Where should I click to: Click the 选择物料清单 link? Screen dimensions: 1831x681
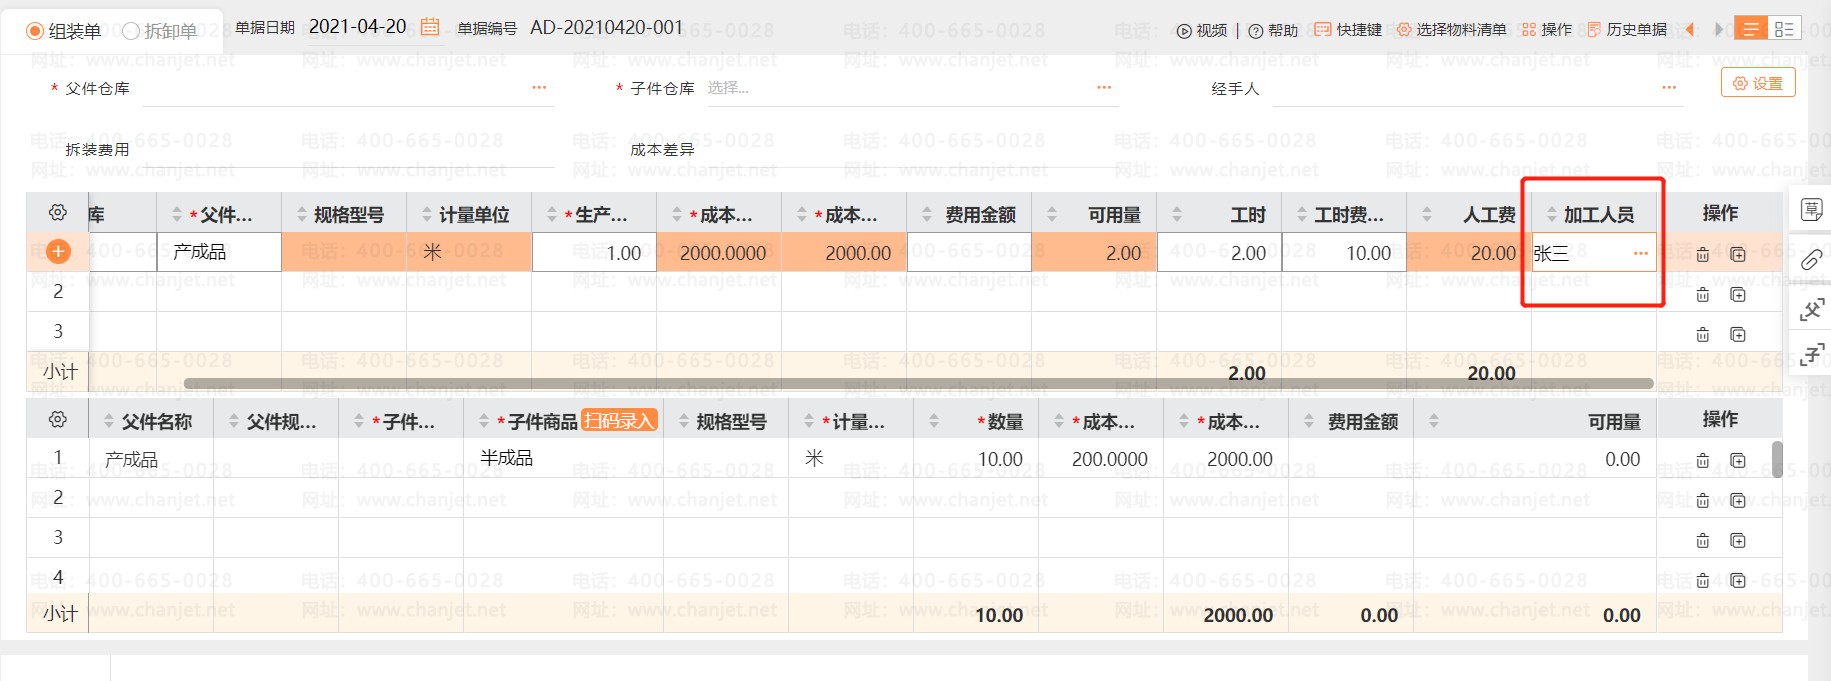coord(1451,30)
